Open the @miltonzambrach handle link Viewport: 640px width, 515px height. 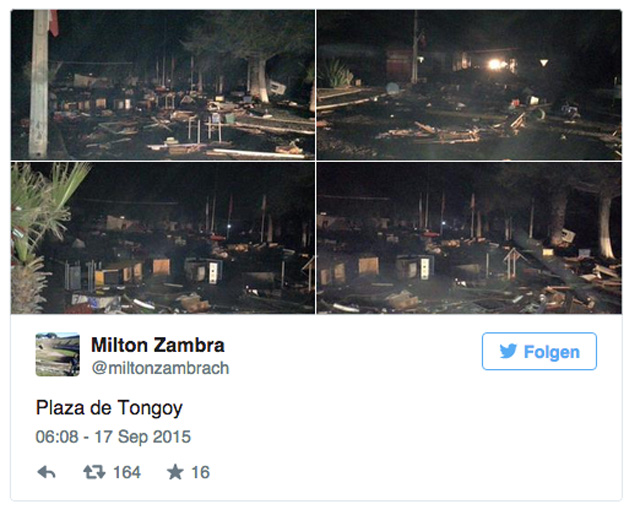tap(160, 368)
